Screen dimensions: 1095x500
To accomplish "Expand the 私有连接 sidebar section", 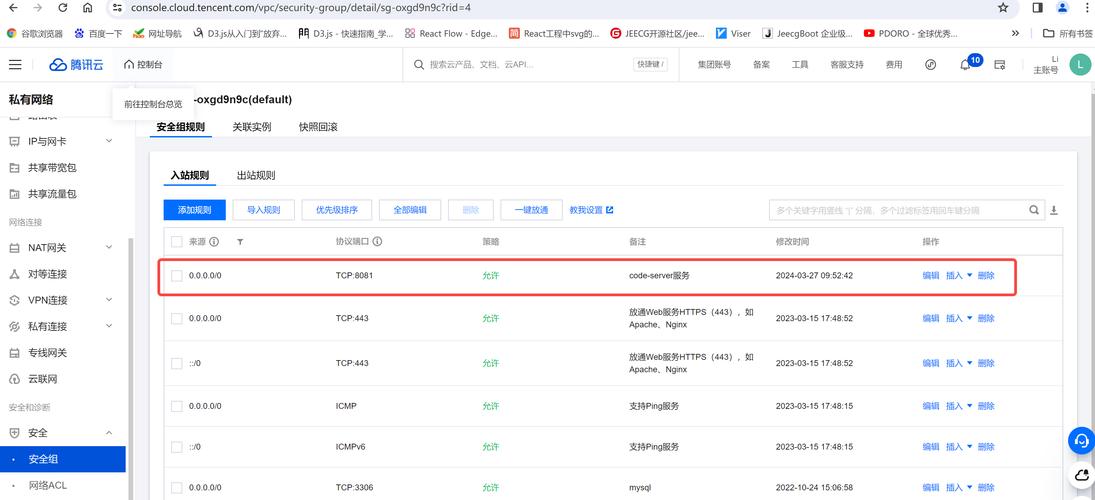I will [x=109, y=326].
